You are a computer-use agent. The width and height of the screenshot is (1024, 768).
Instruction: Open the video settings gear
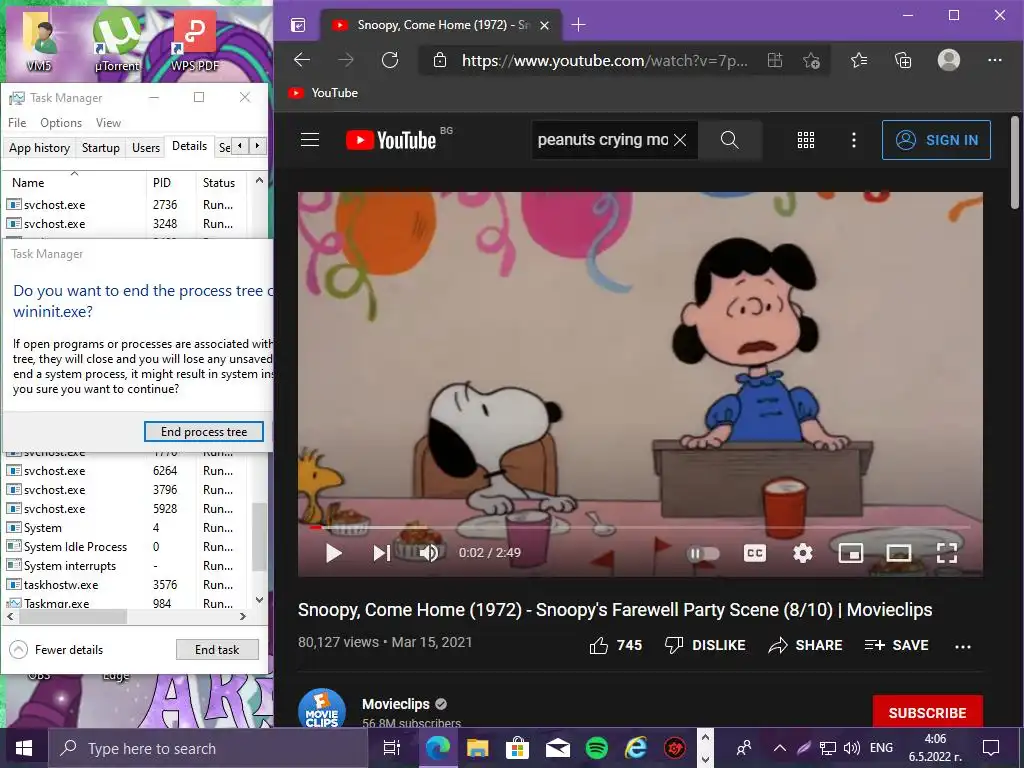coord(803,553)
